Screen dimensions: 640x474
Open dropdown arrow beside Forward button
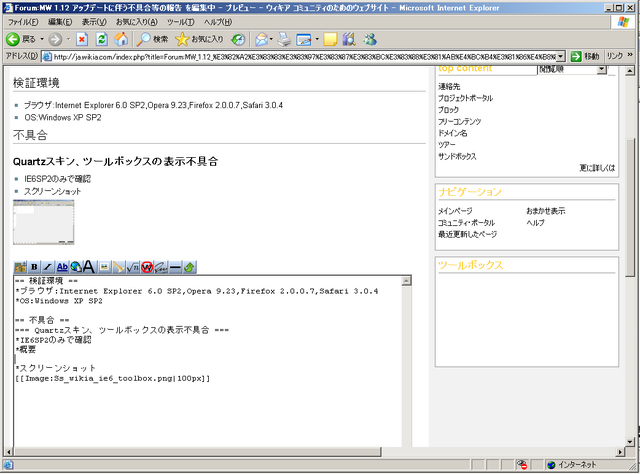[x=68, y=39]
